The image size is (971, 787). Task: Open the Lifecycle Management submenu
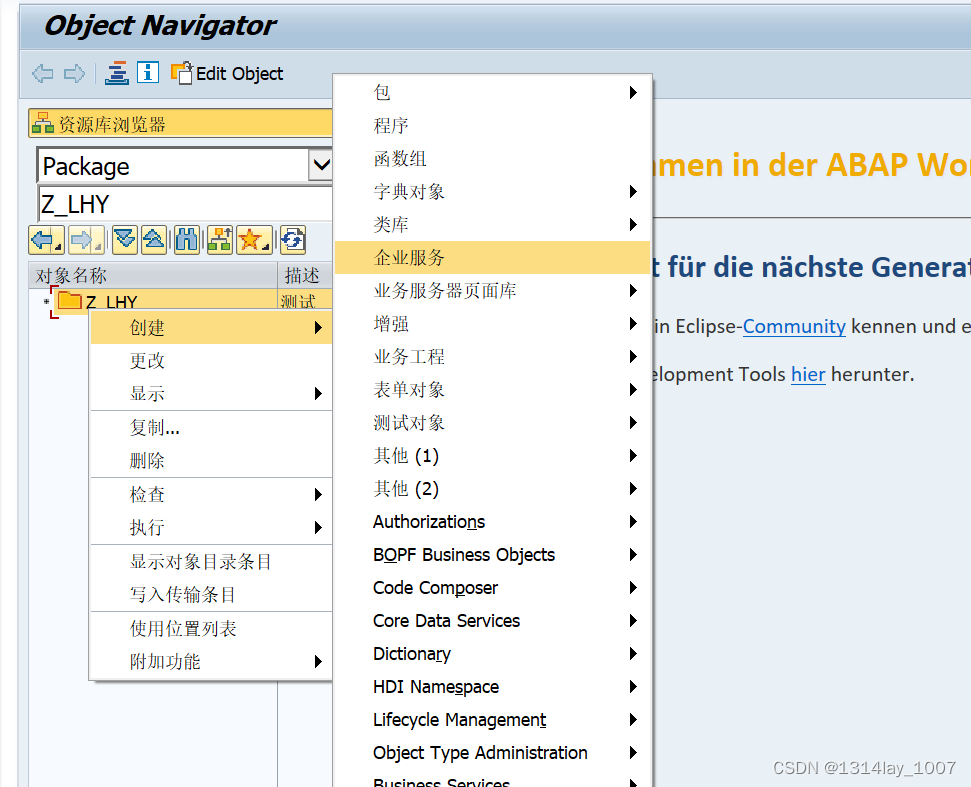[492, 720]
